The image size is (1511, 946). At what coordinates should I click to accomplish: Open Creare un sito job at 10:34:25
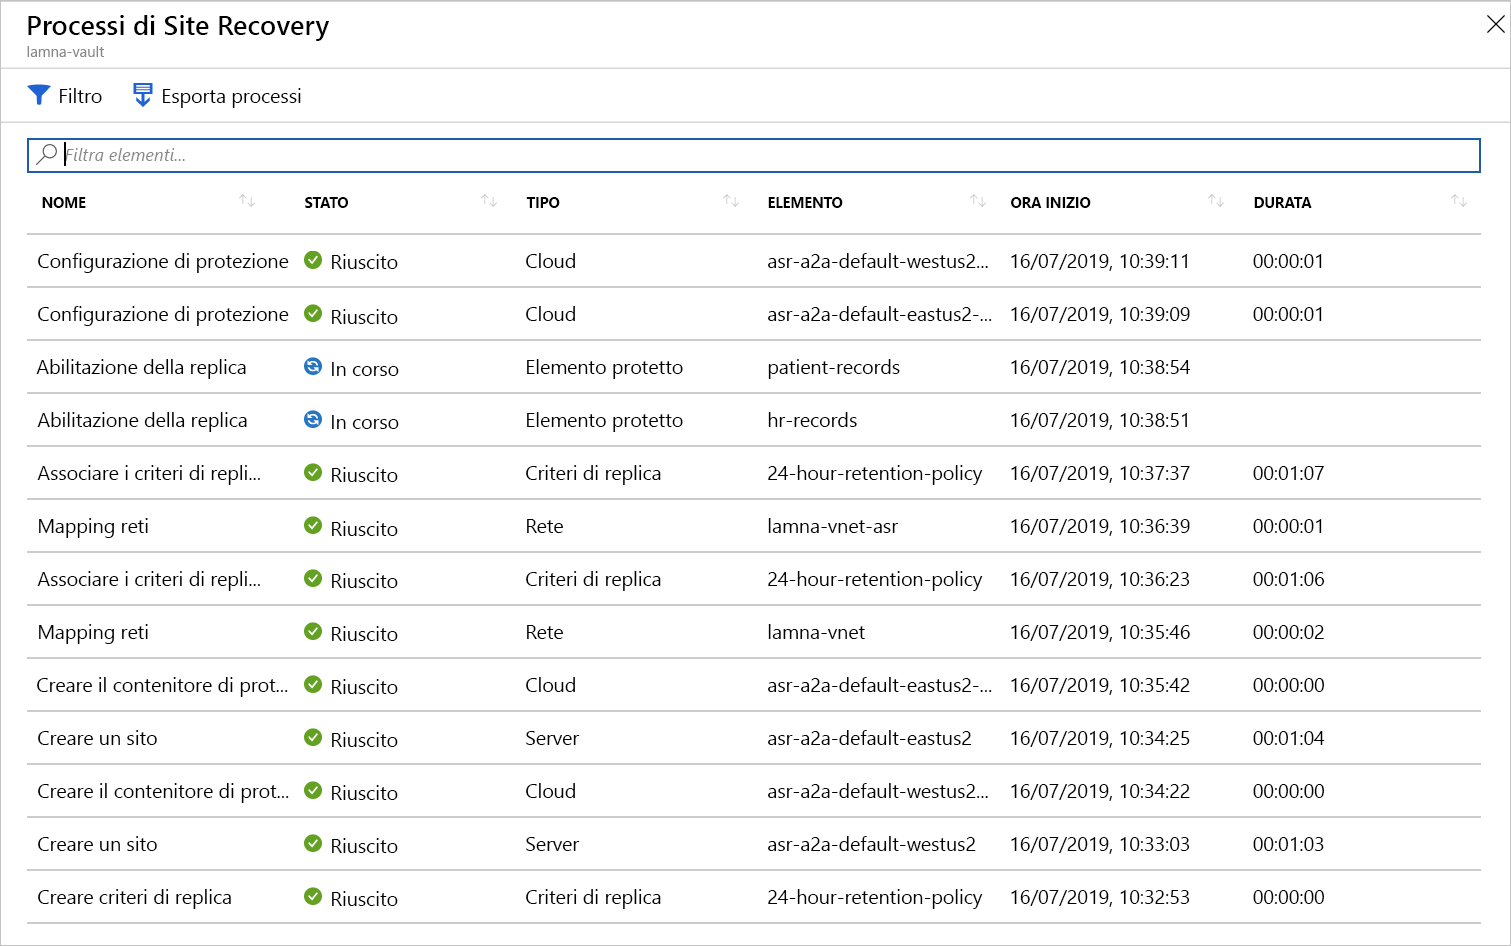click(97, 738)
